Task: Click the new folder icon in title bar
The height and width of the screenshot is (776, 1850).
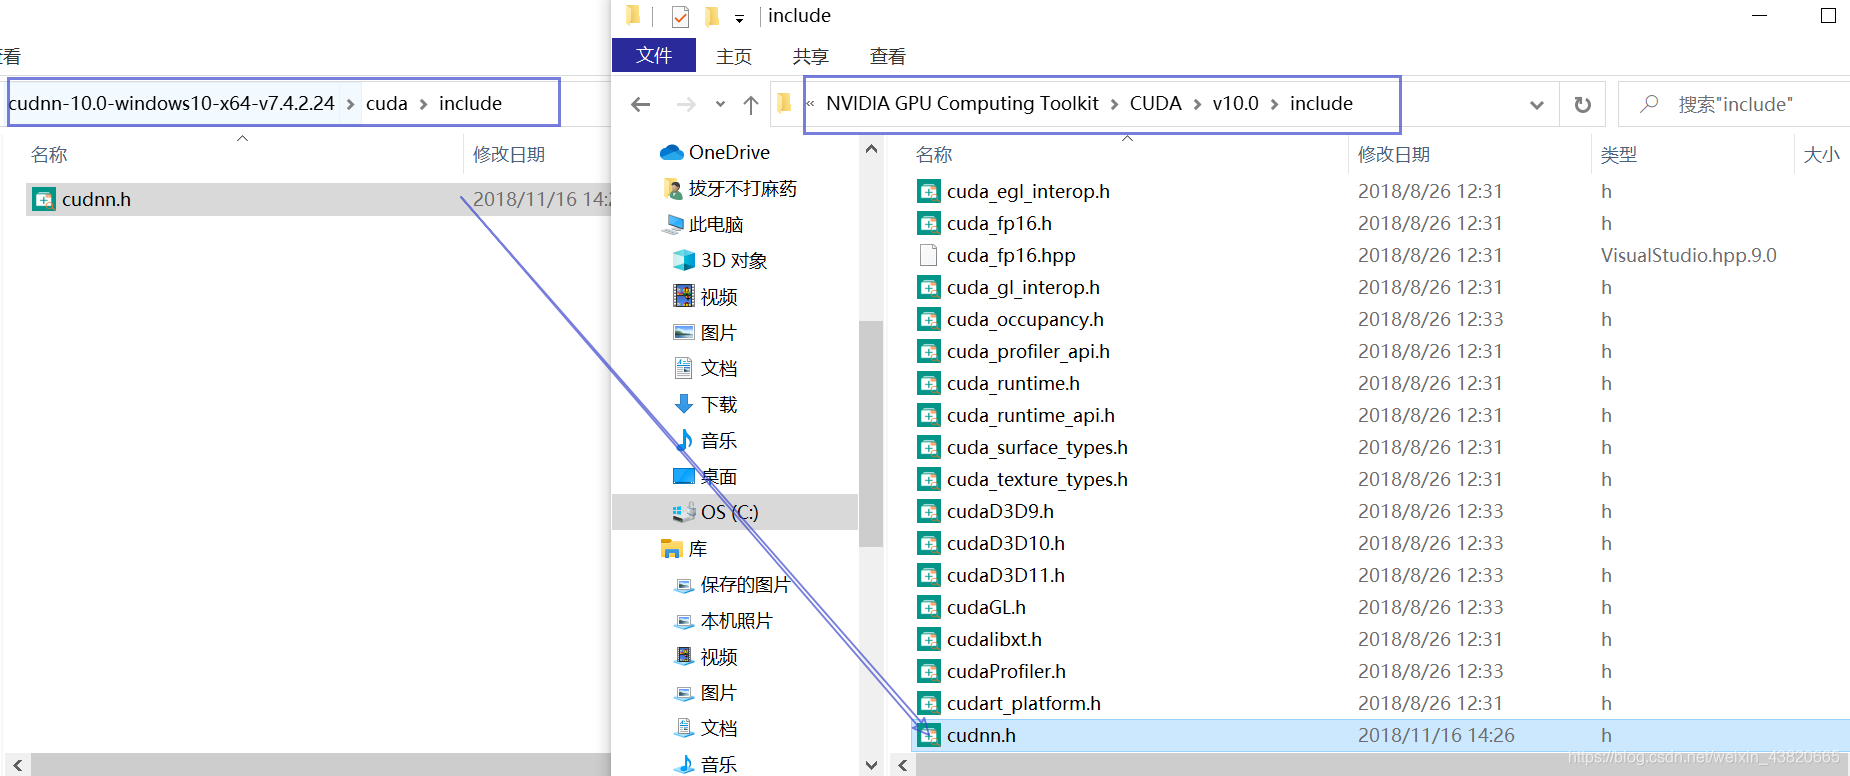Action: click(712, 16)
